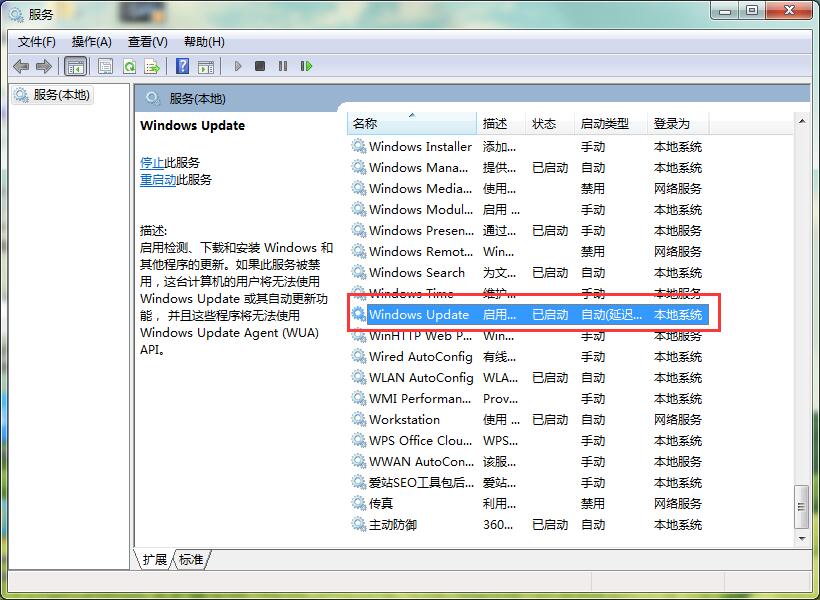
Task: Select the WWAN AutoCon... service row
Action: [x=528, y=461]
